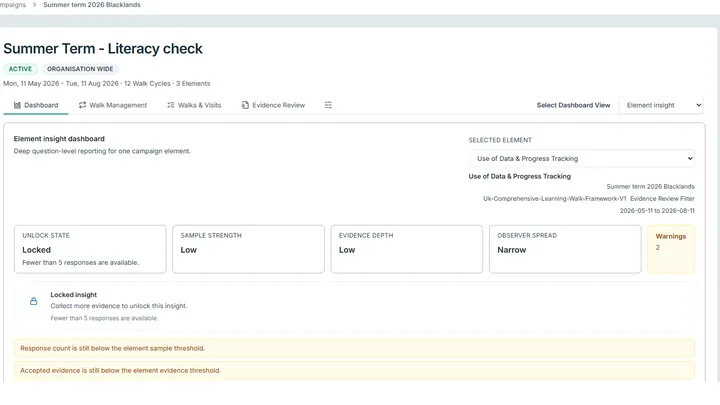Click the Locked insight heading
This screenshot has width=720, height=405.
73,295
